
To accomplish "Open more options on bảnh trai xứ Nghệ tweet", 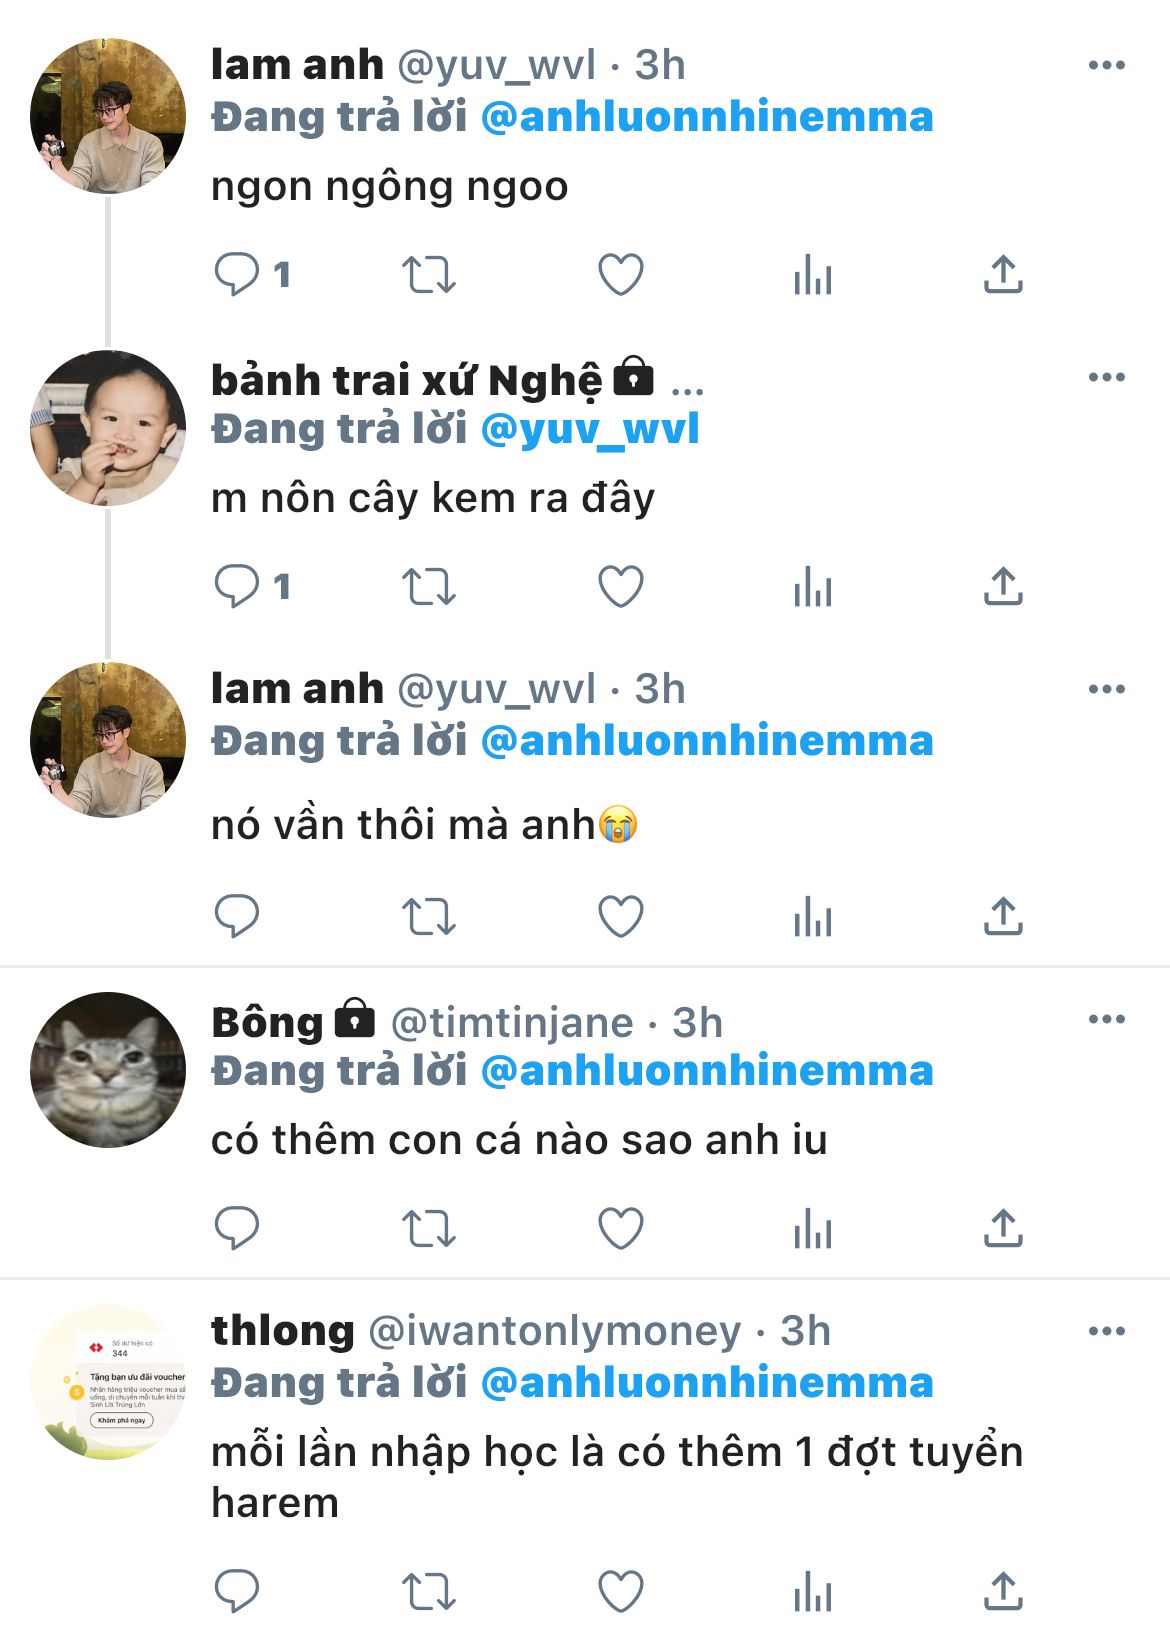I will click(x=1106, y=378).
